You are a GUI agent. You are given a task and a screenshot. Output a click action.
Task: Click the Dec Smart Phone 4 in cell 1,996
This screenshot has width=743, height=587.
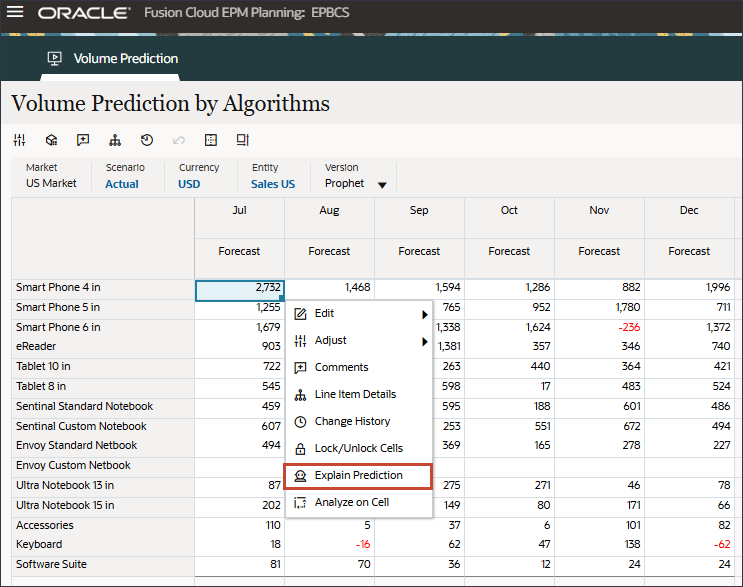coord(689,288)
